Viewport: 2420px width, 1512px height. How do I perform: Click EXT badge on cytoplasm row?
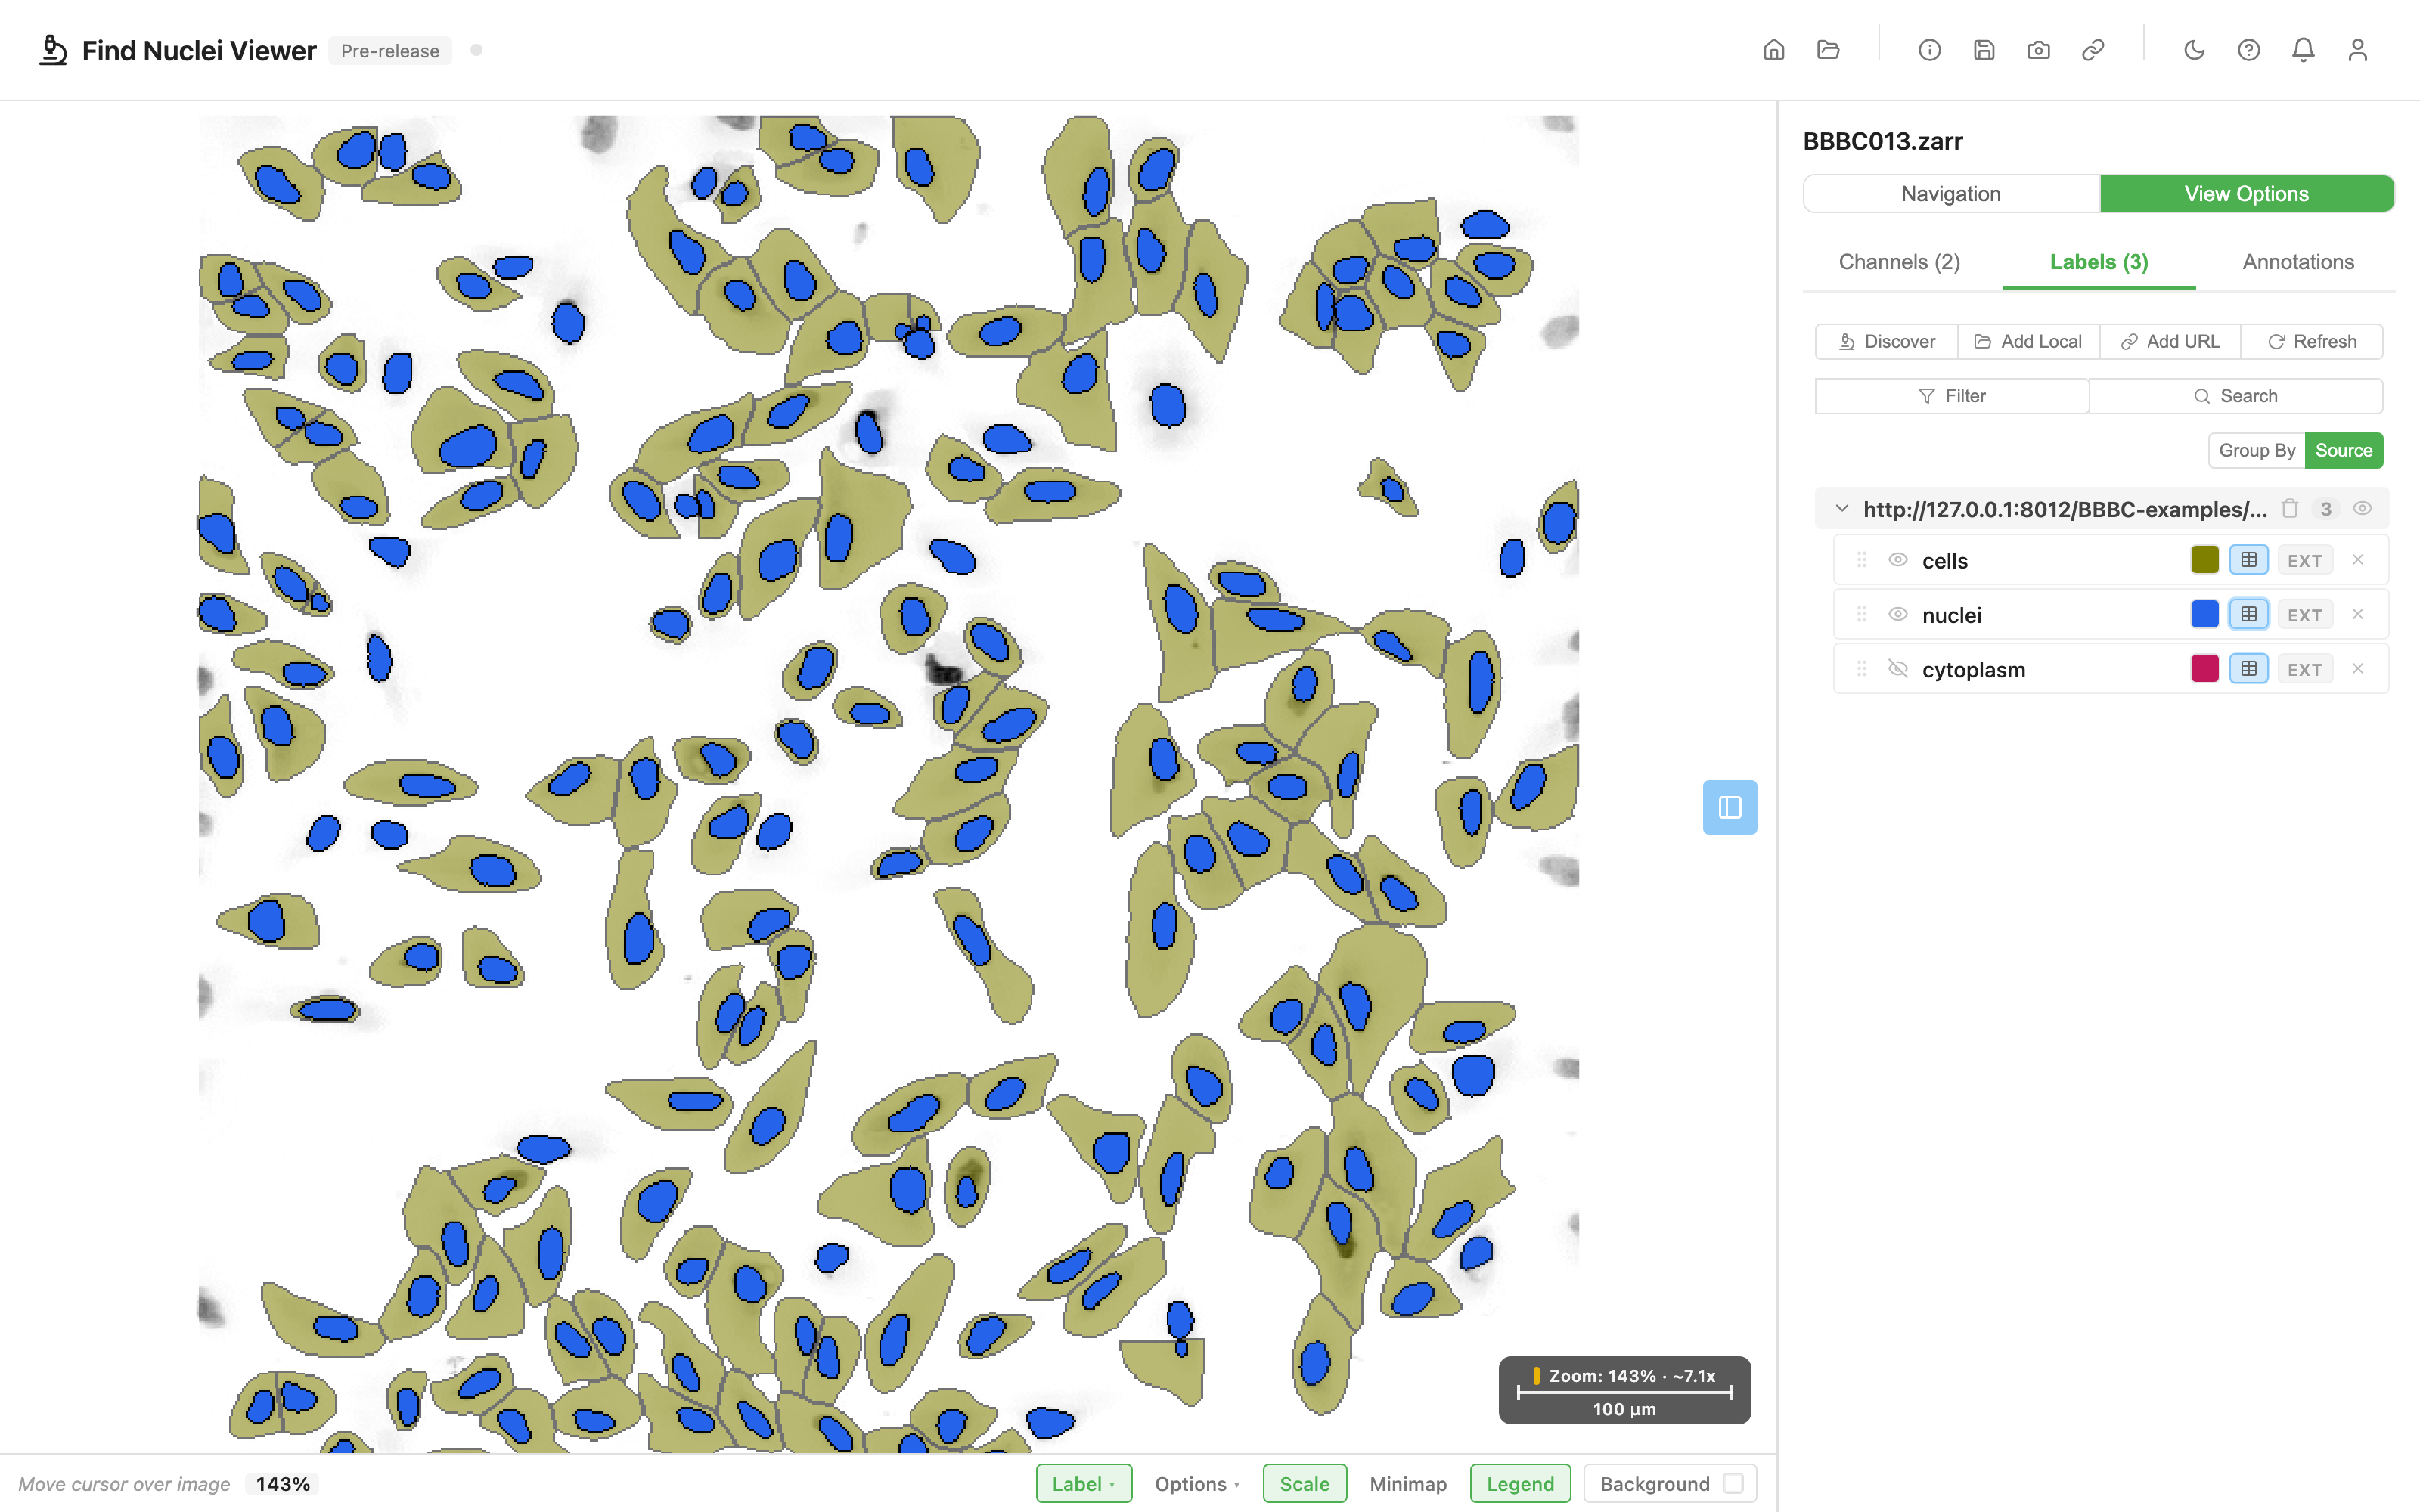coord(2304,670)
